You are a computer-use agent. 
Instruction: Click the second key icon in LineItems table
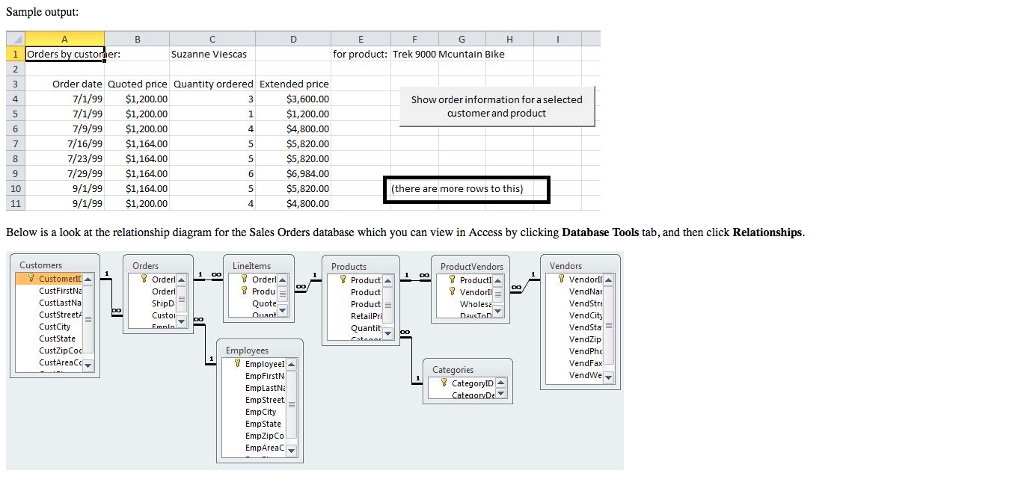pyautogui.click(x=244, y=291)
